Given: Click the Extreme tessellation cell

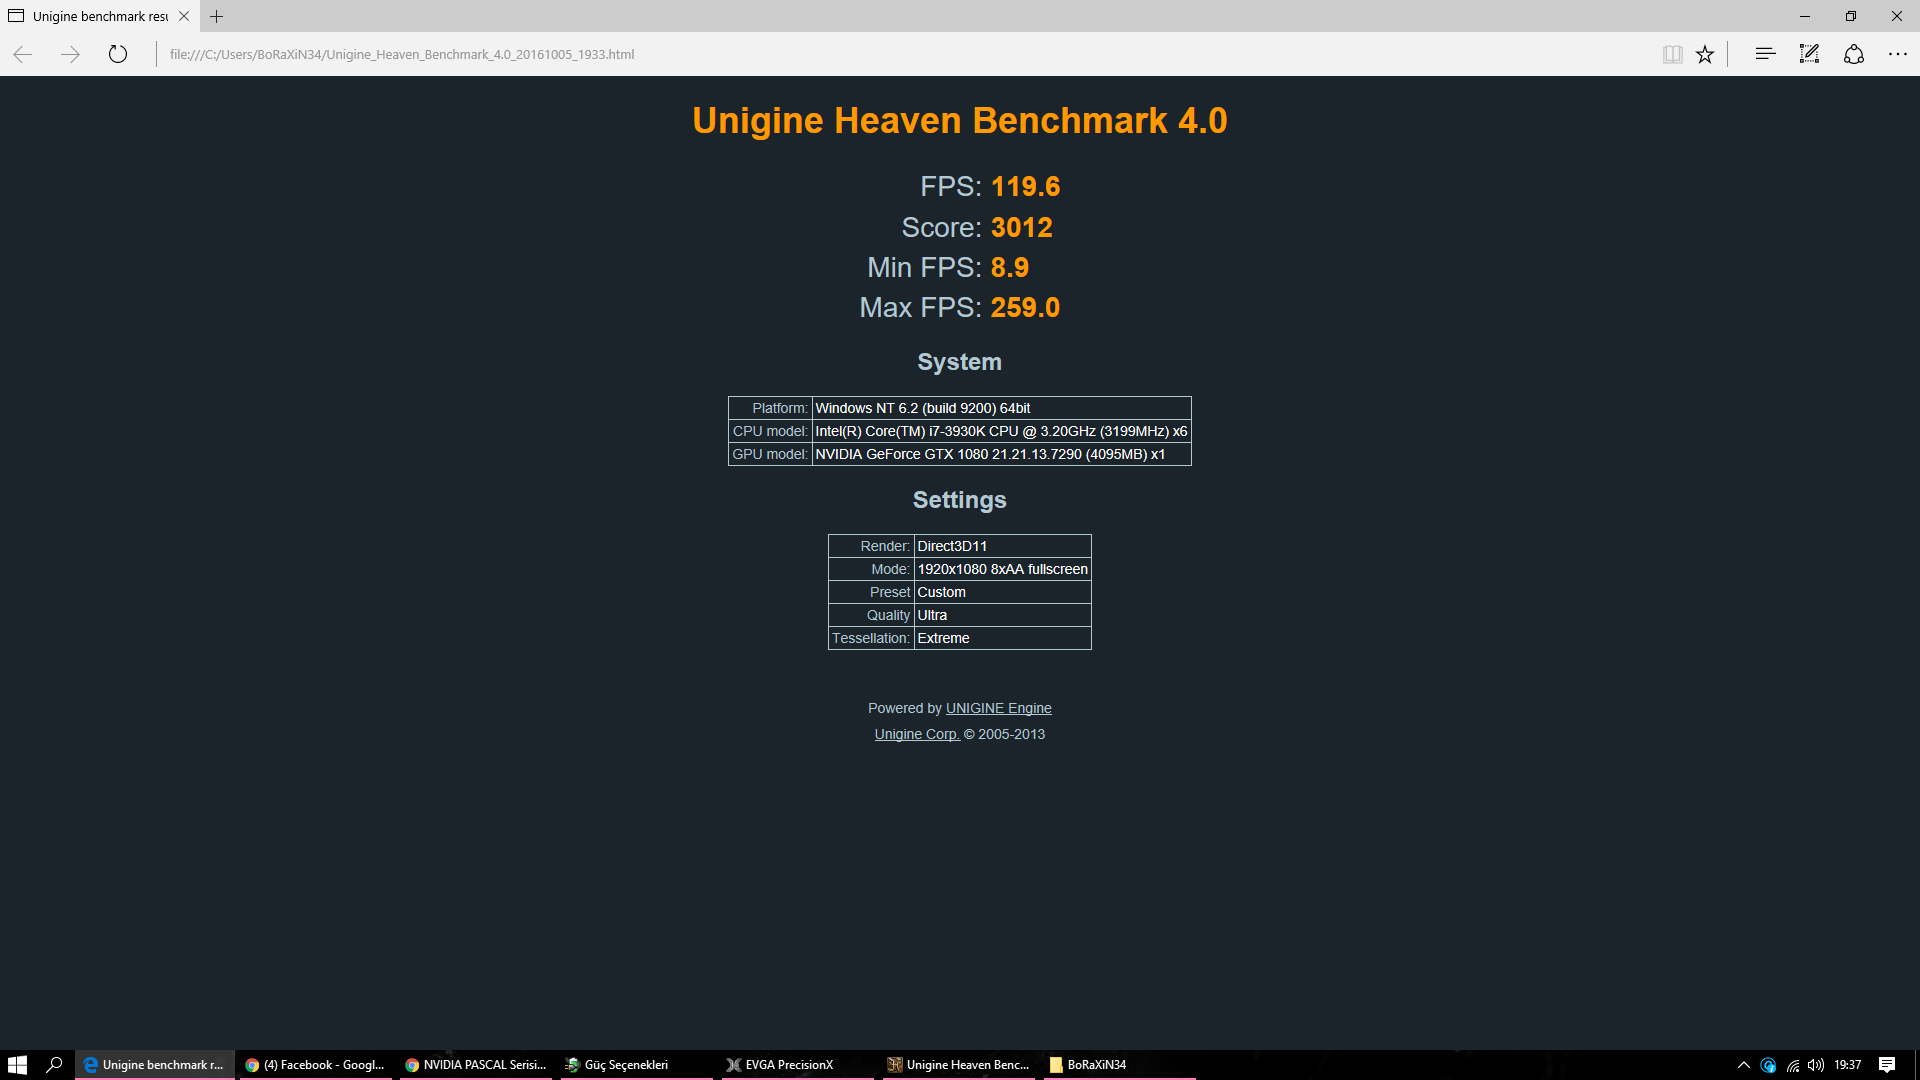Looking at the screenshot, I should (x=1002, y=638).
